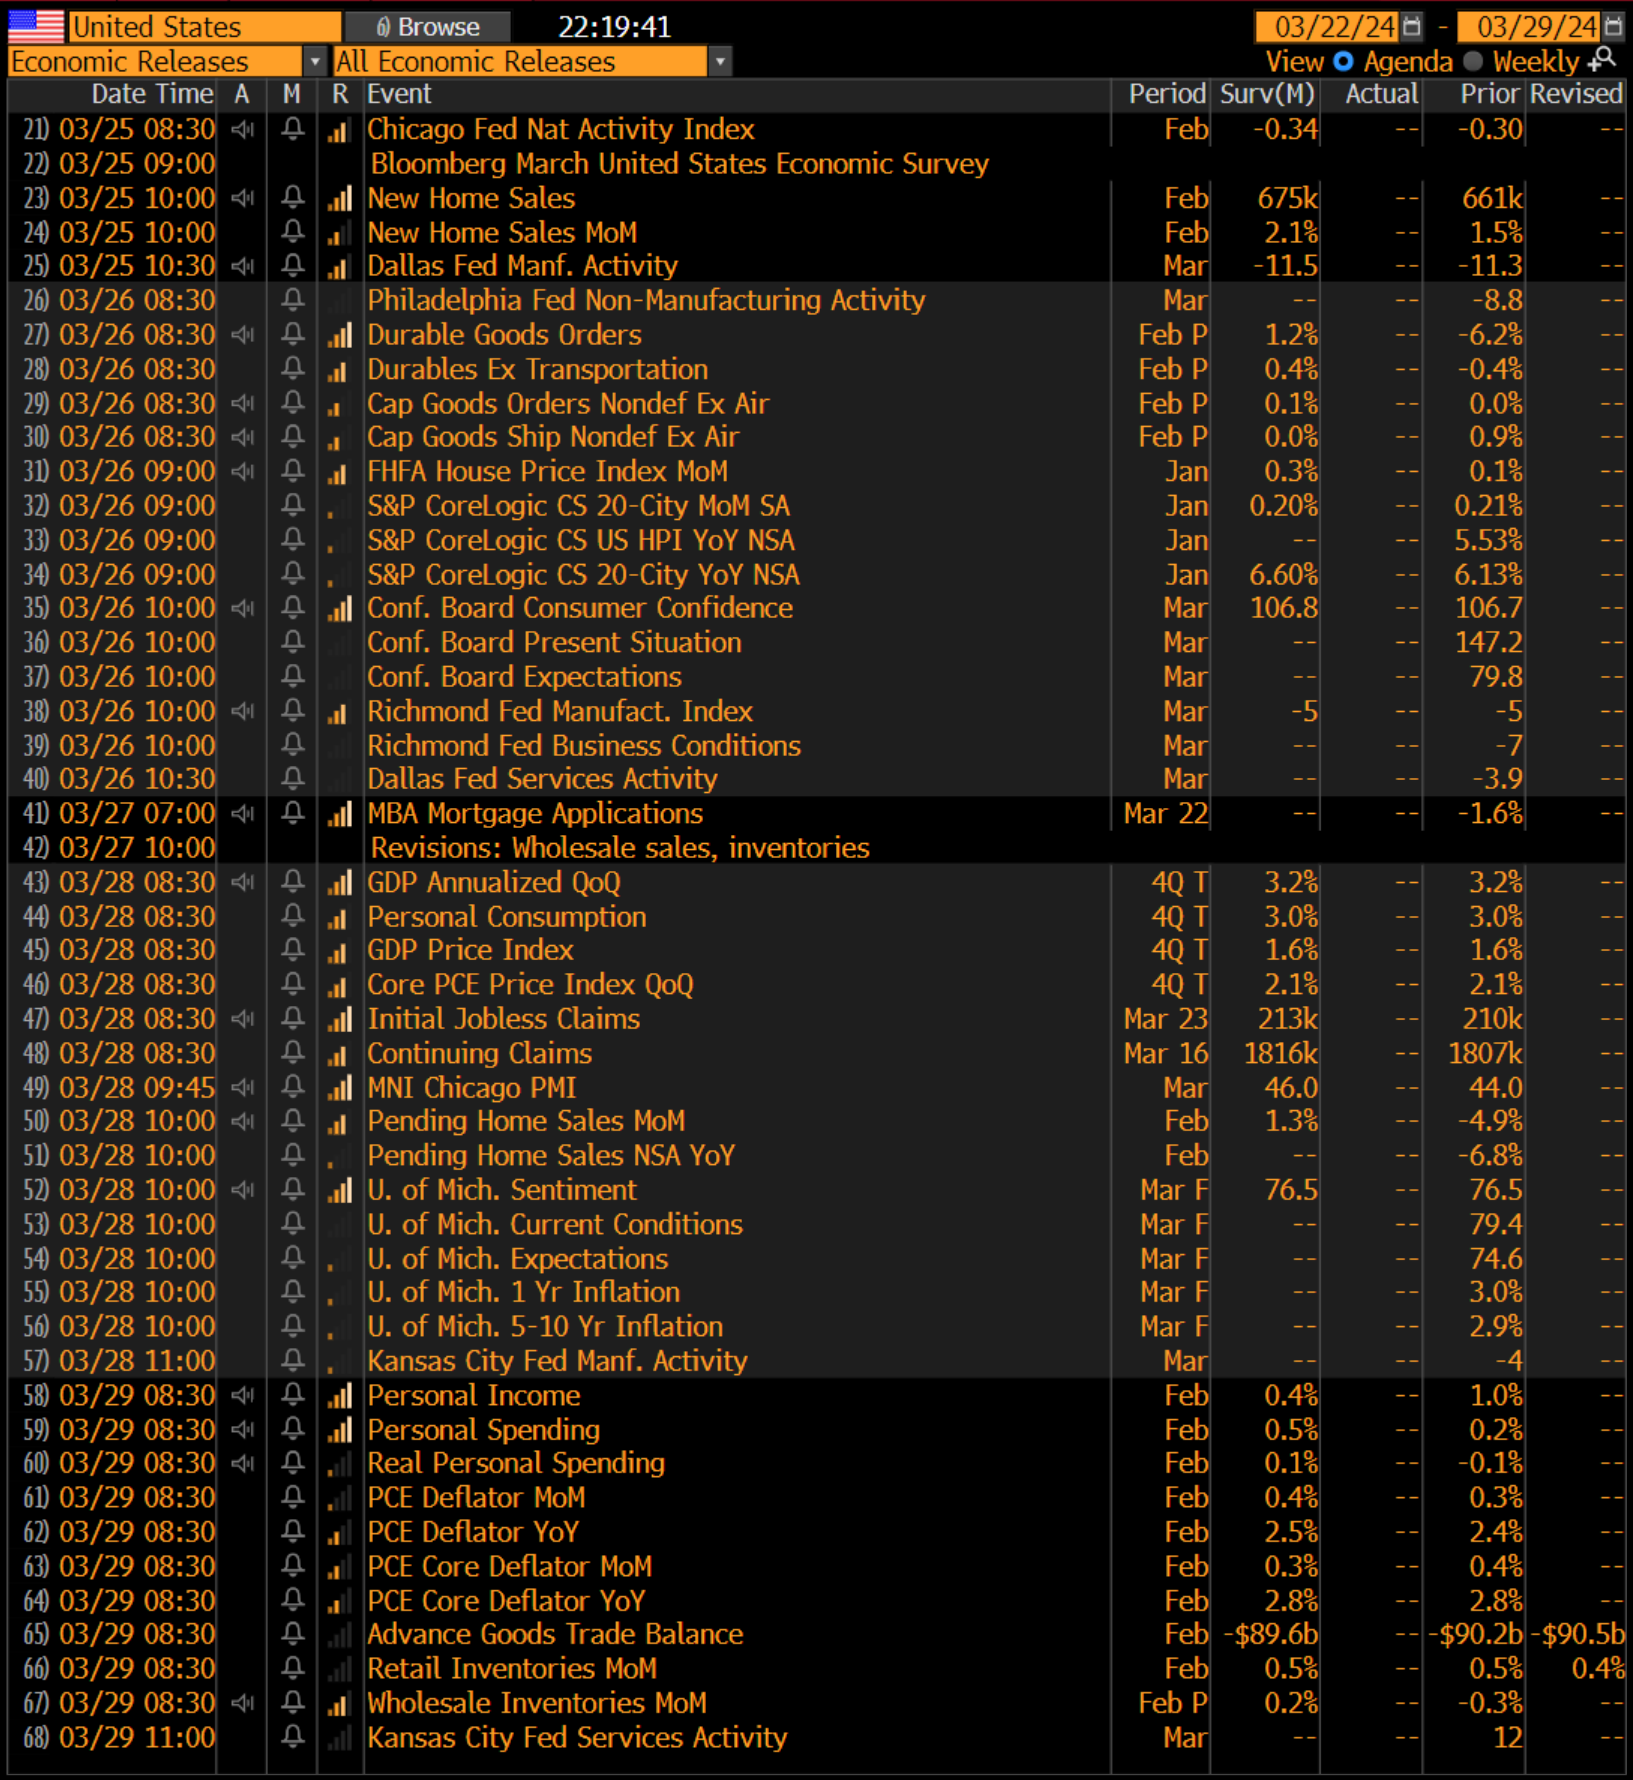This screenshot has width=1633, height=1780.
Task: Click the bell icon for Pending Home Sales MoM
Action: pos(292,1121)
